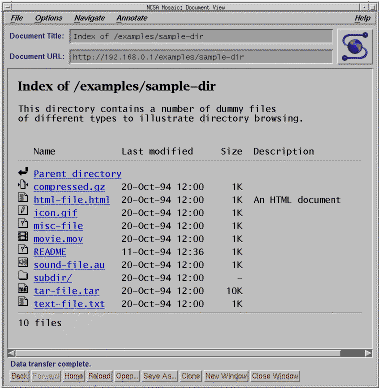Click the 'Name' column header
Image resolution: width=379 pixels, height=388 pixels.
pyautogui.click(x=44, y=151)
